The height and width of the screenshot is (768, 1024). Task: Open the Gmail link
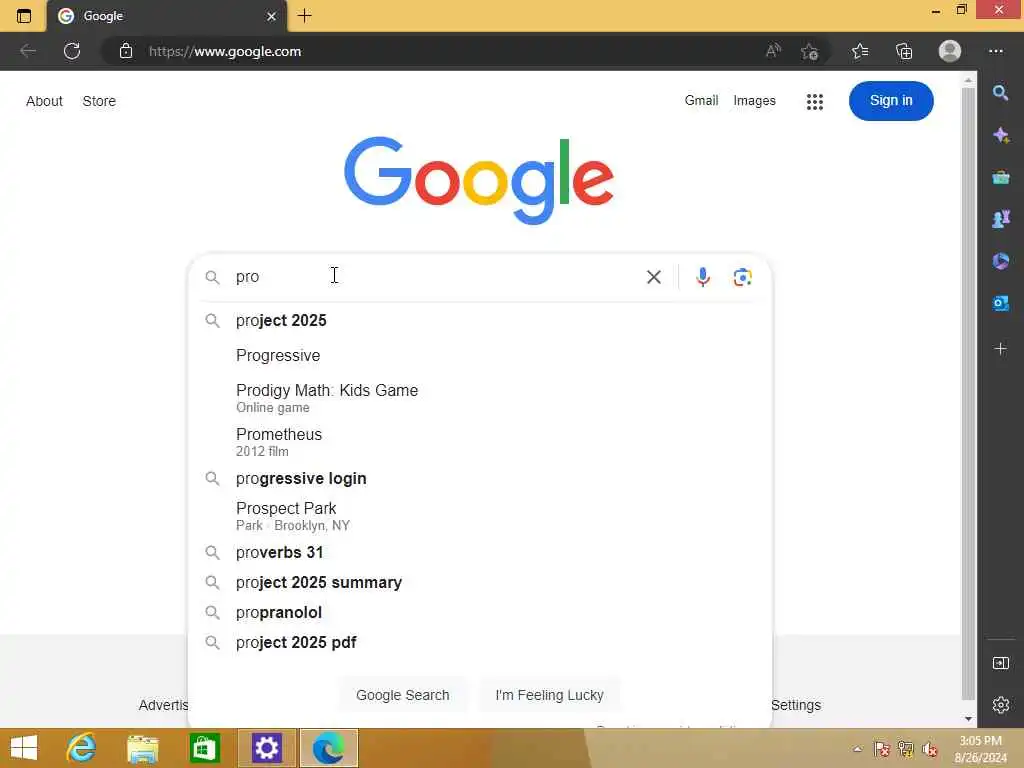pos(701,101)
